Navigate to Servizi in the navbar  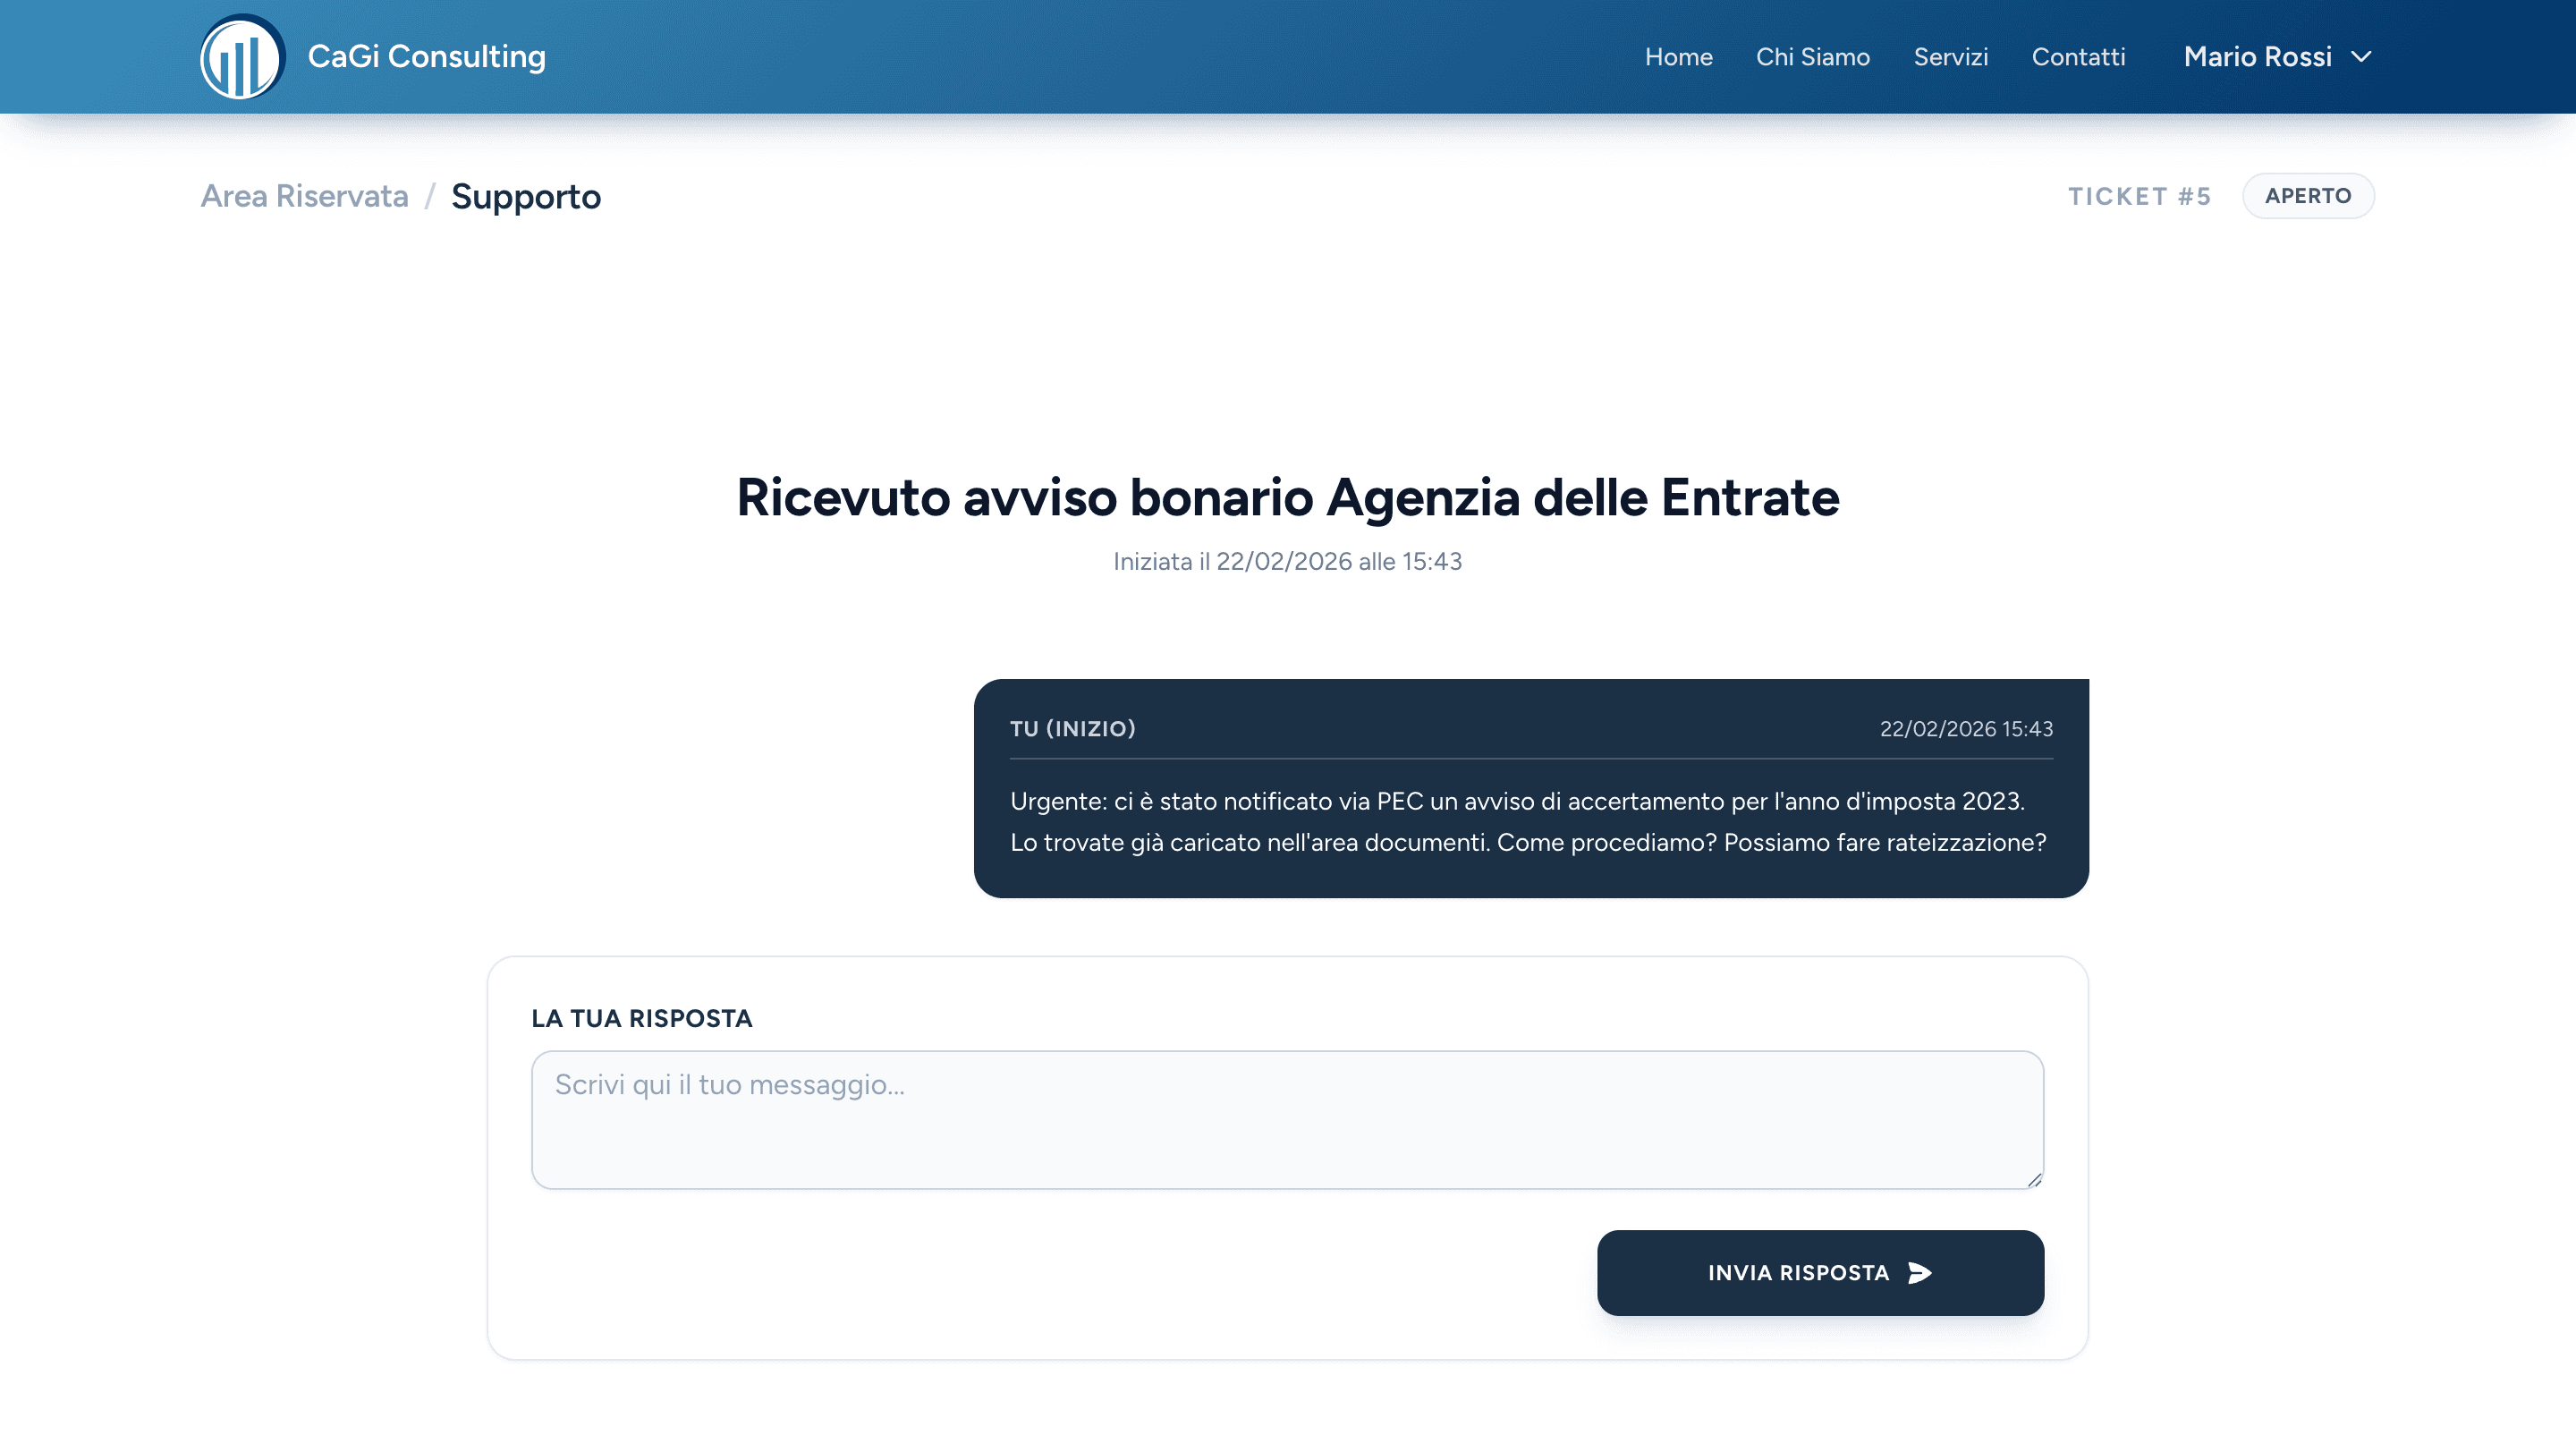(x=1950, y=57)
